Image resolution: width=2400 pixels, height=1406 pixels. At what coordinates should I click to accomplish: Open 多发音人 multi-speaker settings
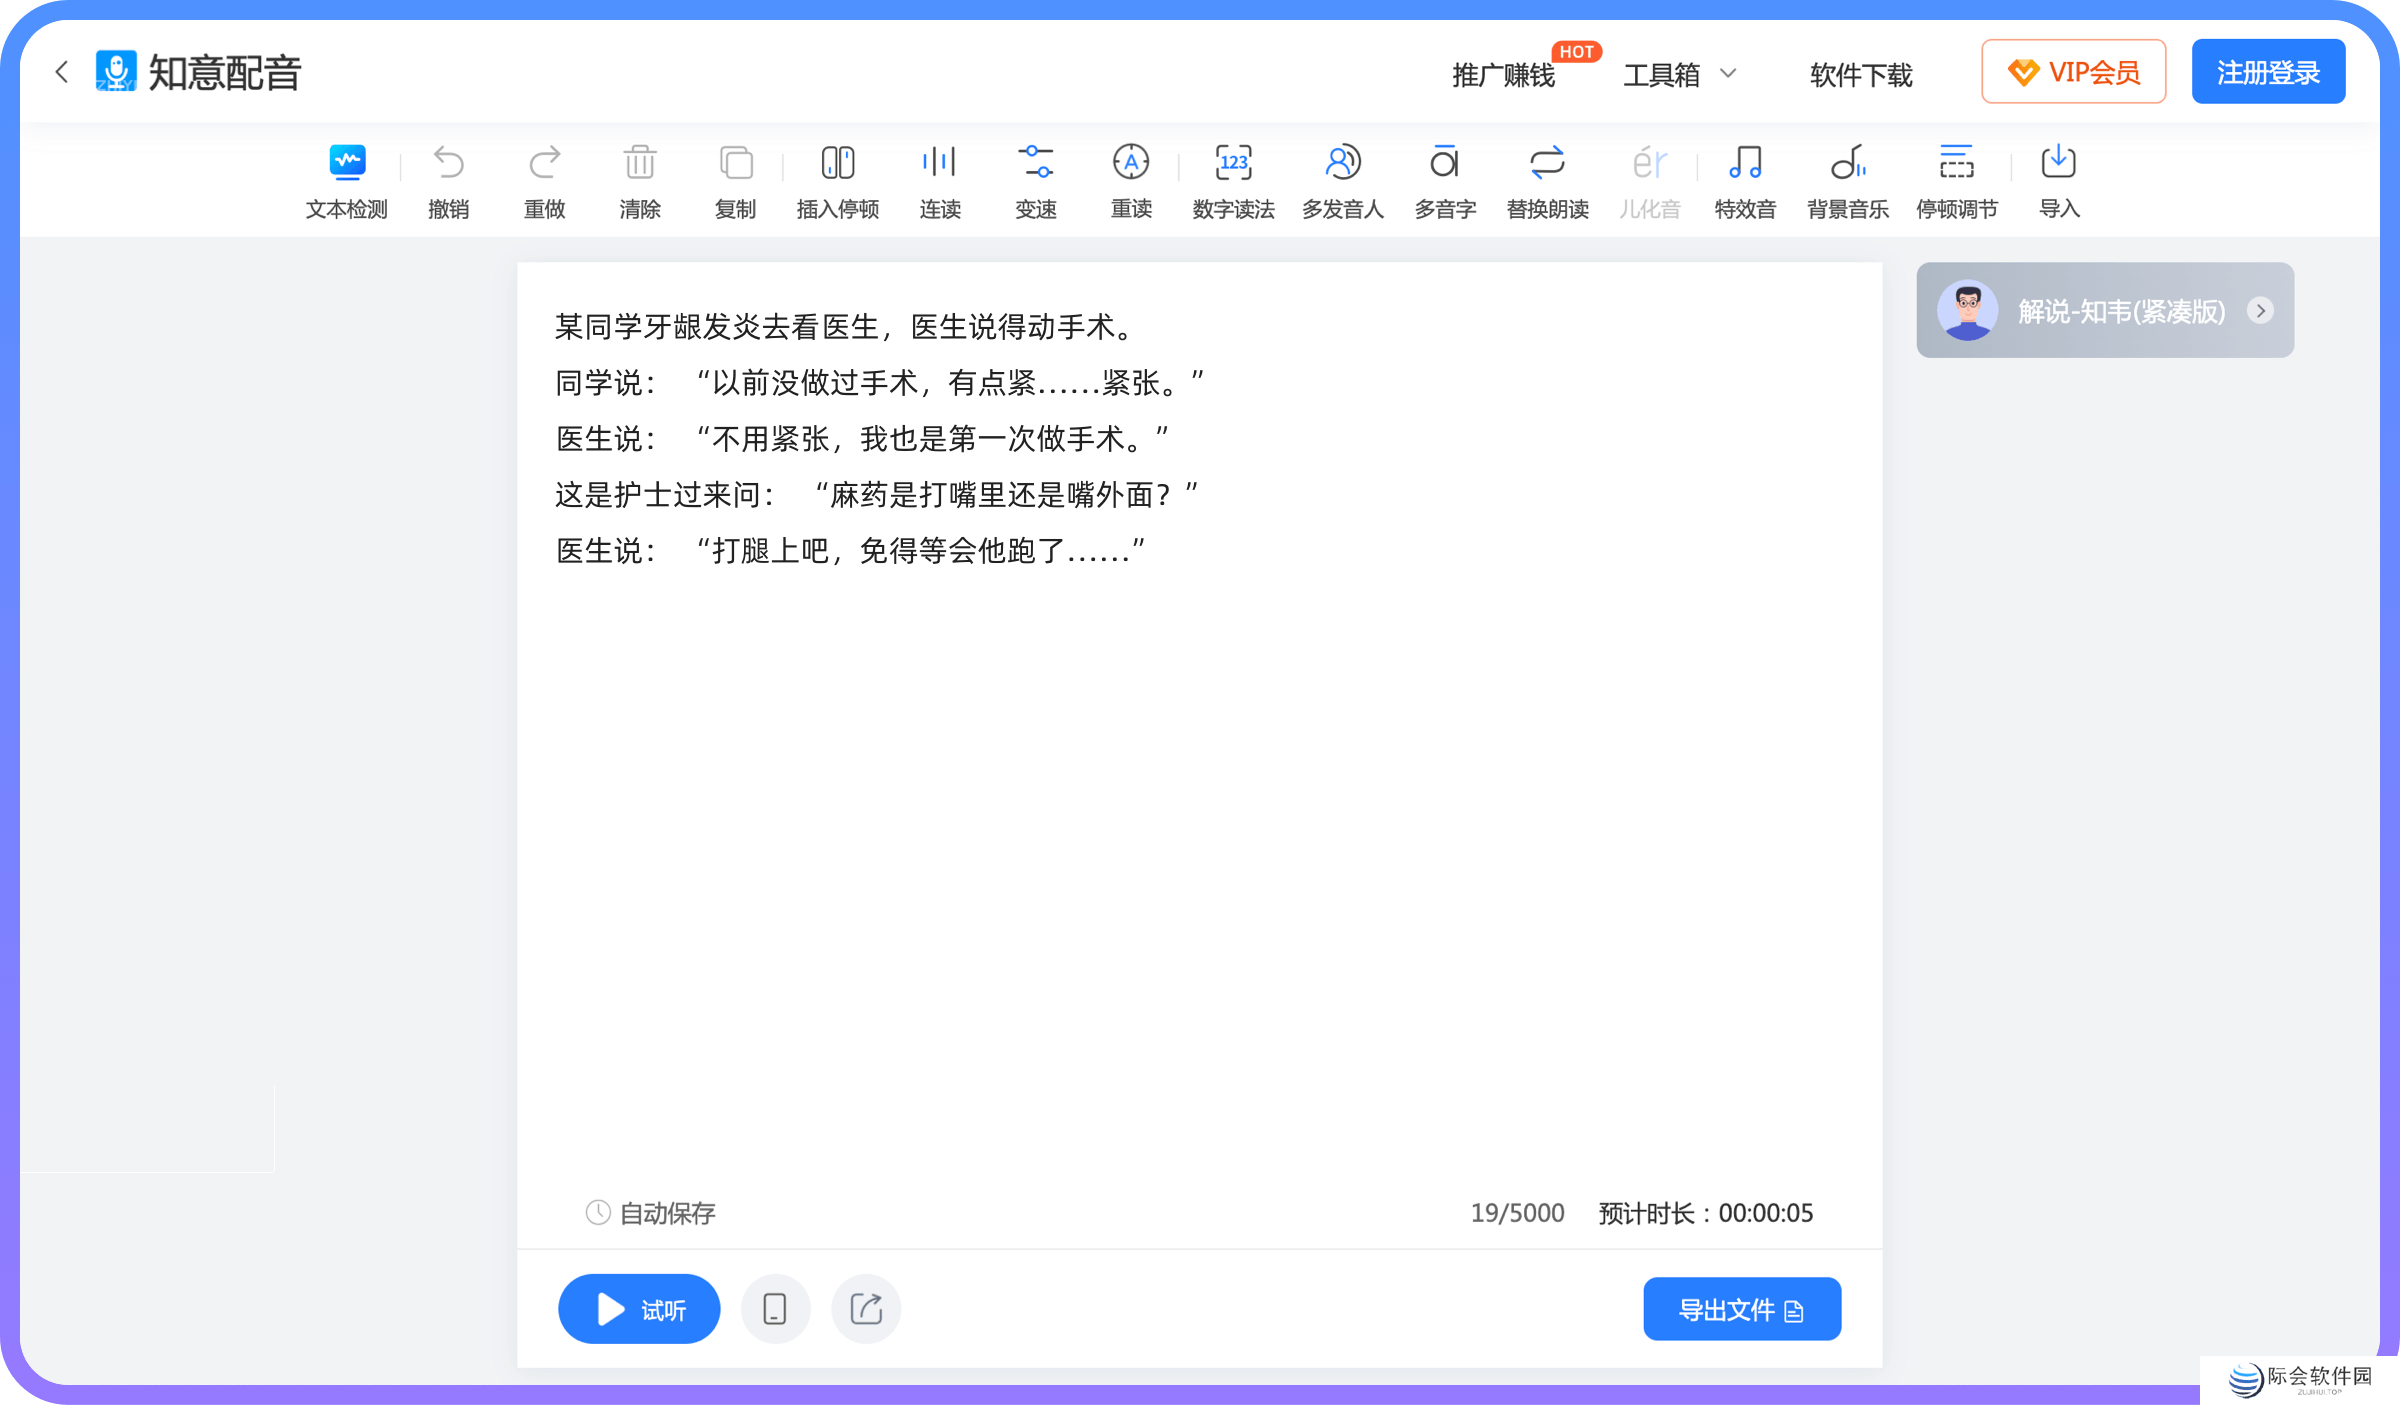tap(1342, 180)
